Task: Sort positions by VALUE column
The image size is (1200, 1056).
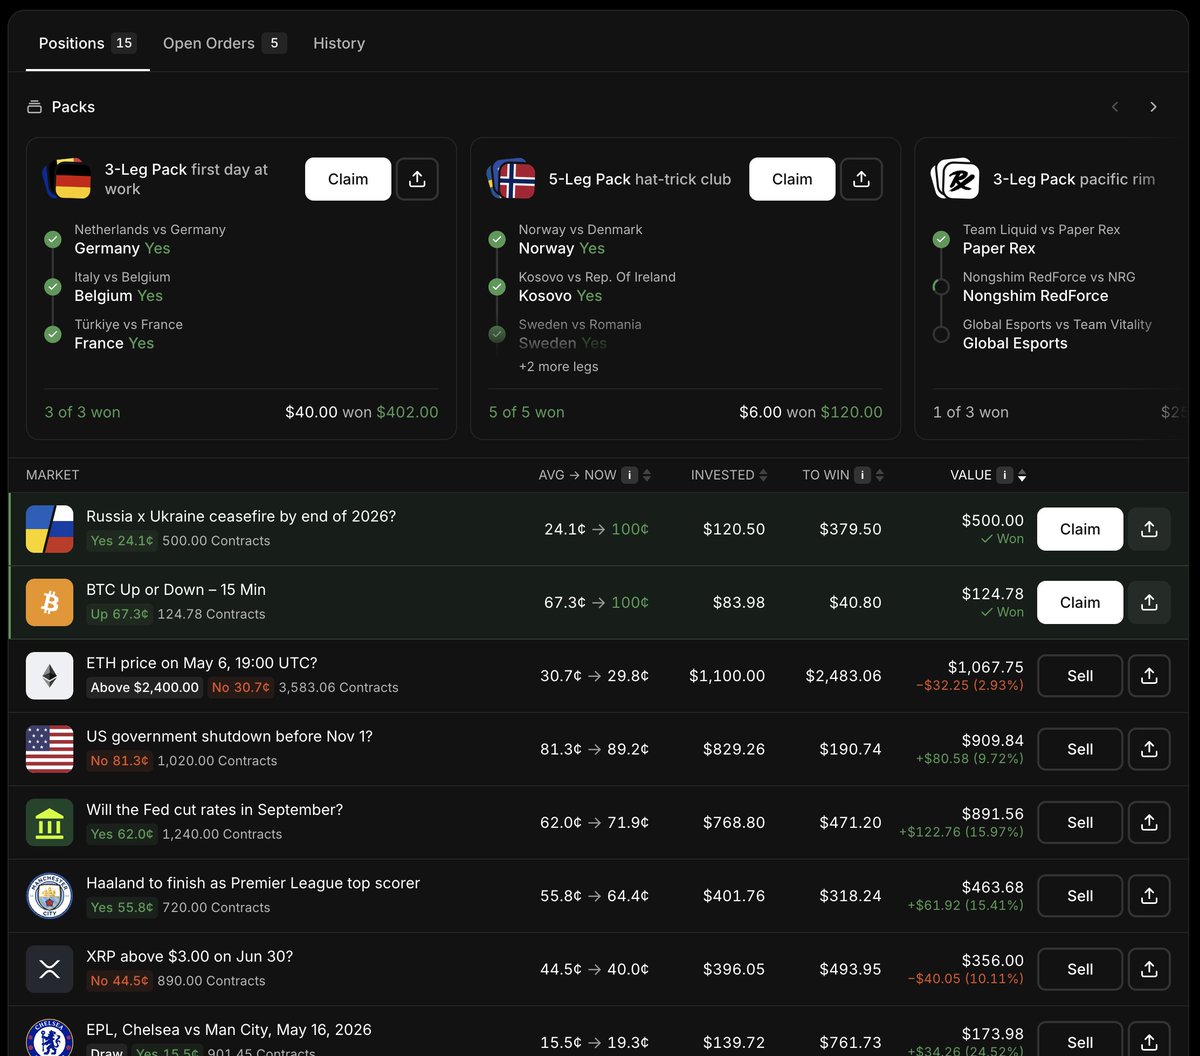Action: [1022, 476]
